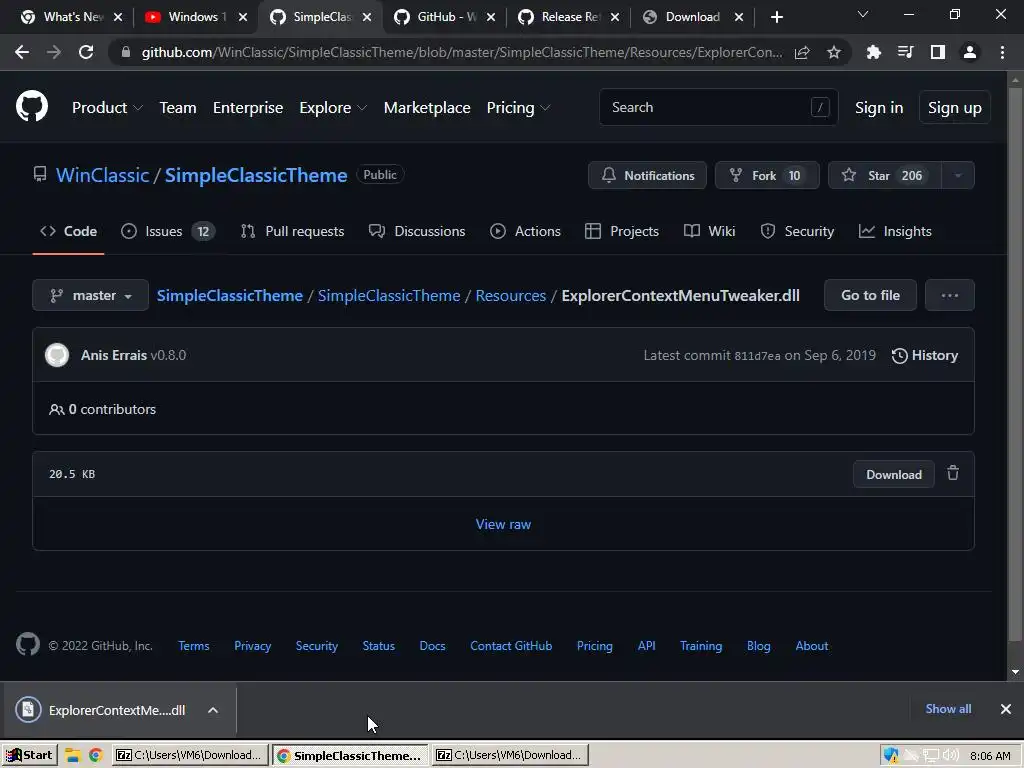
Task: Open the Actions tab
Action: pyautogui.click(x=525, y=231)
